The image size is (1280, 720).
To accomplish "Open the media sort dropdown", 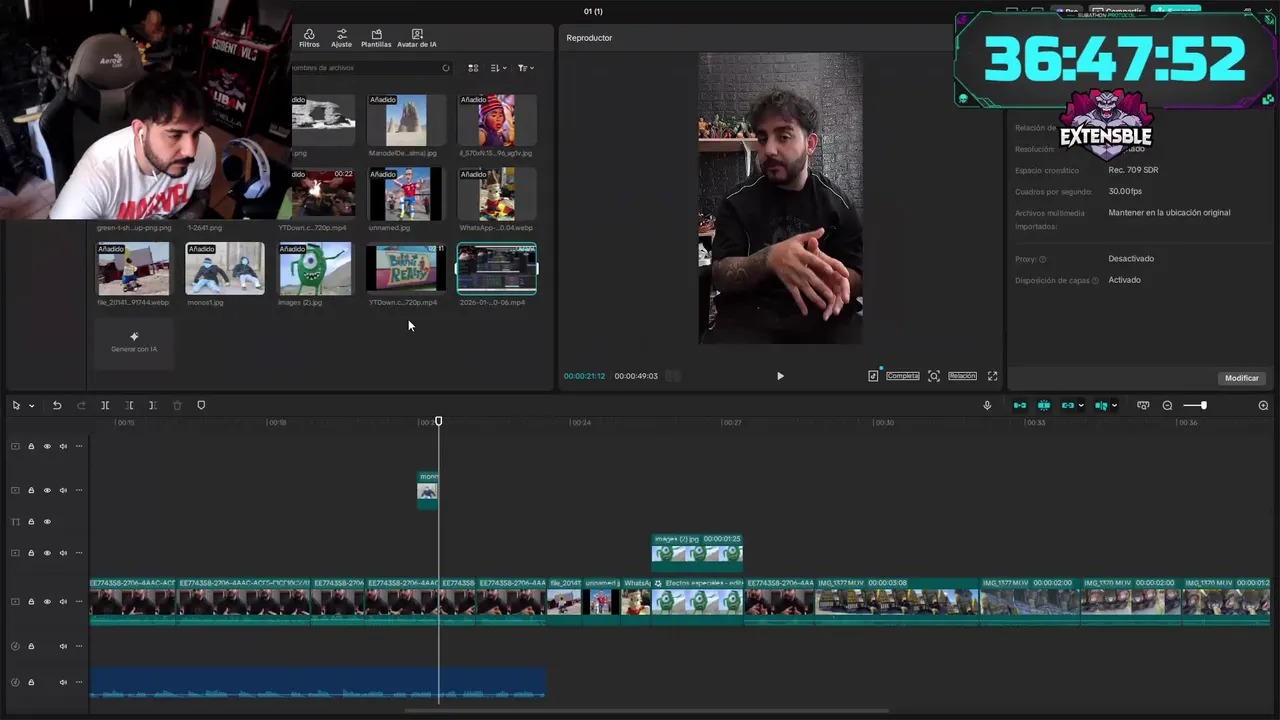I will 498,68.
